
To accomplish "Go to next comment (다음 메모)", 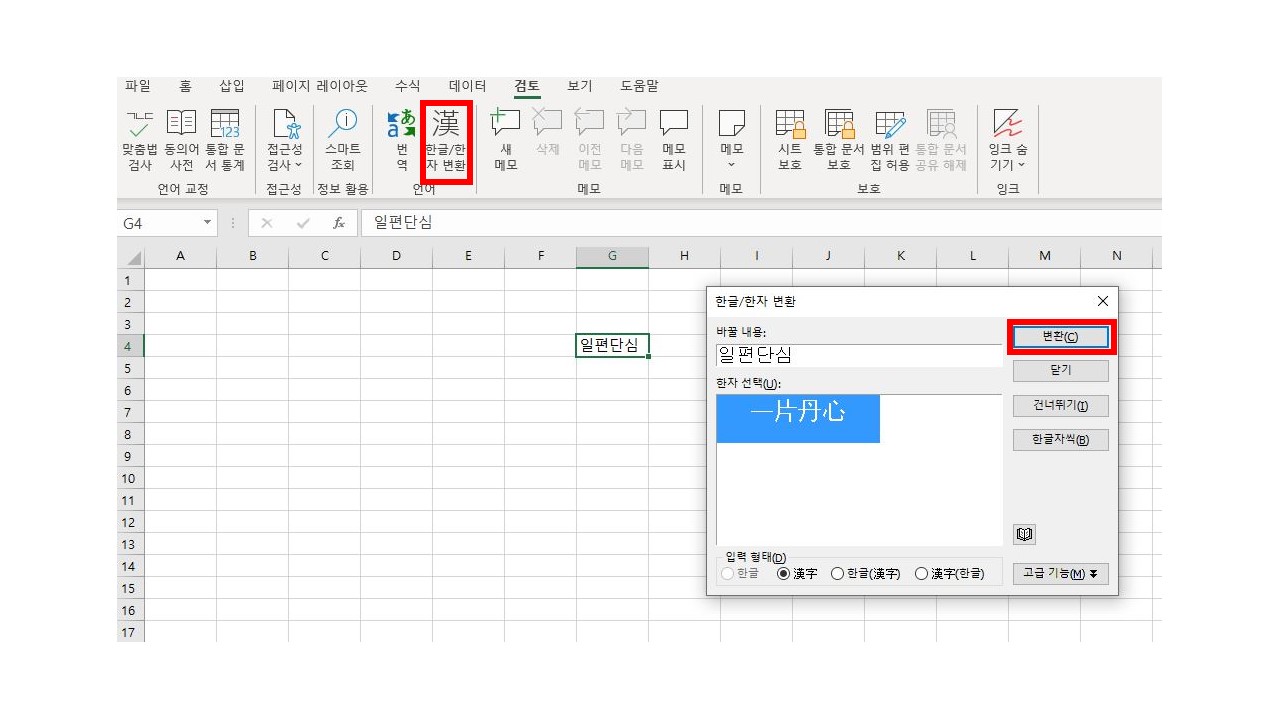I will point(632,140).
